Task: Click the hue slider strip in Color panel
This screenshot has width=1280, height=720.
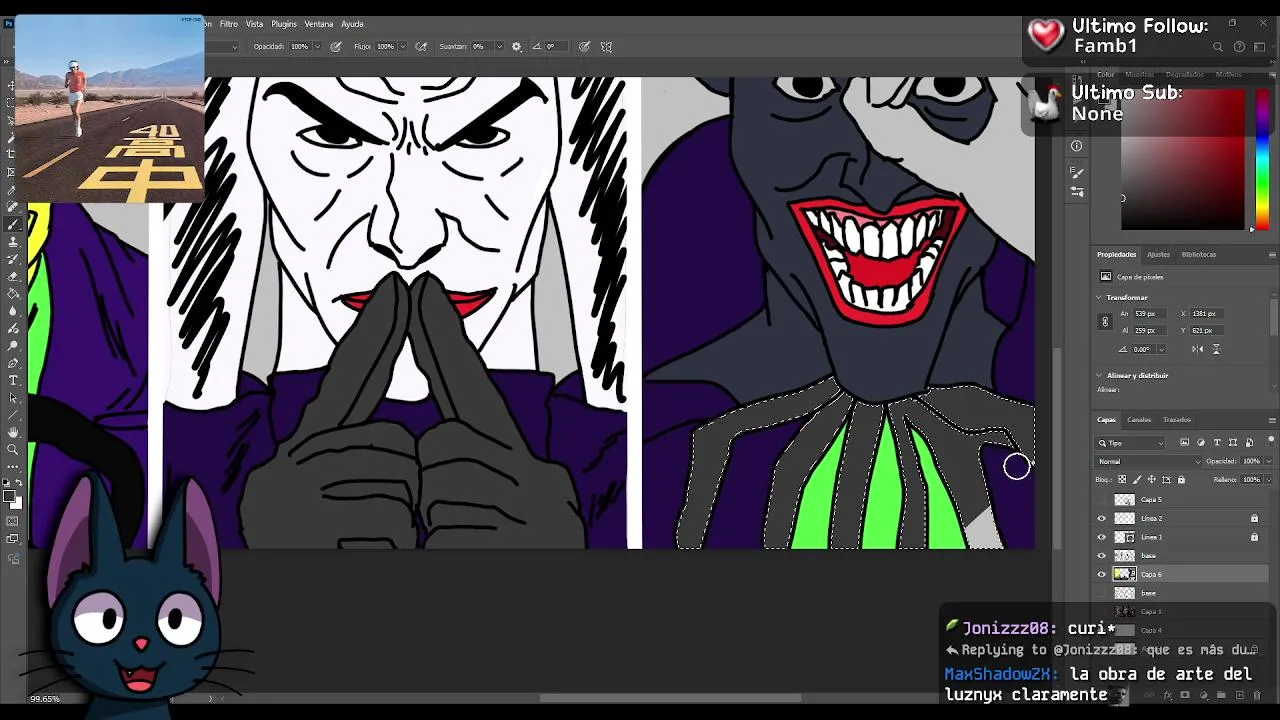Action: pos(1262,160)
